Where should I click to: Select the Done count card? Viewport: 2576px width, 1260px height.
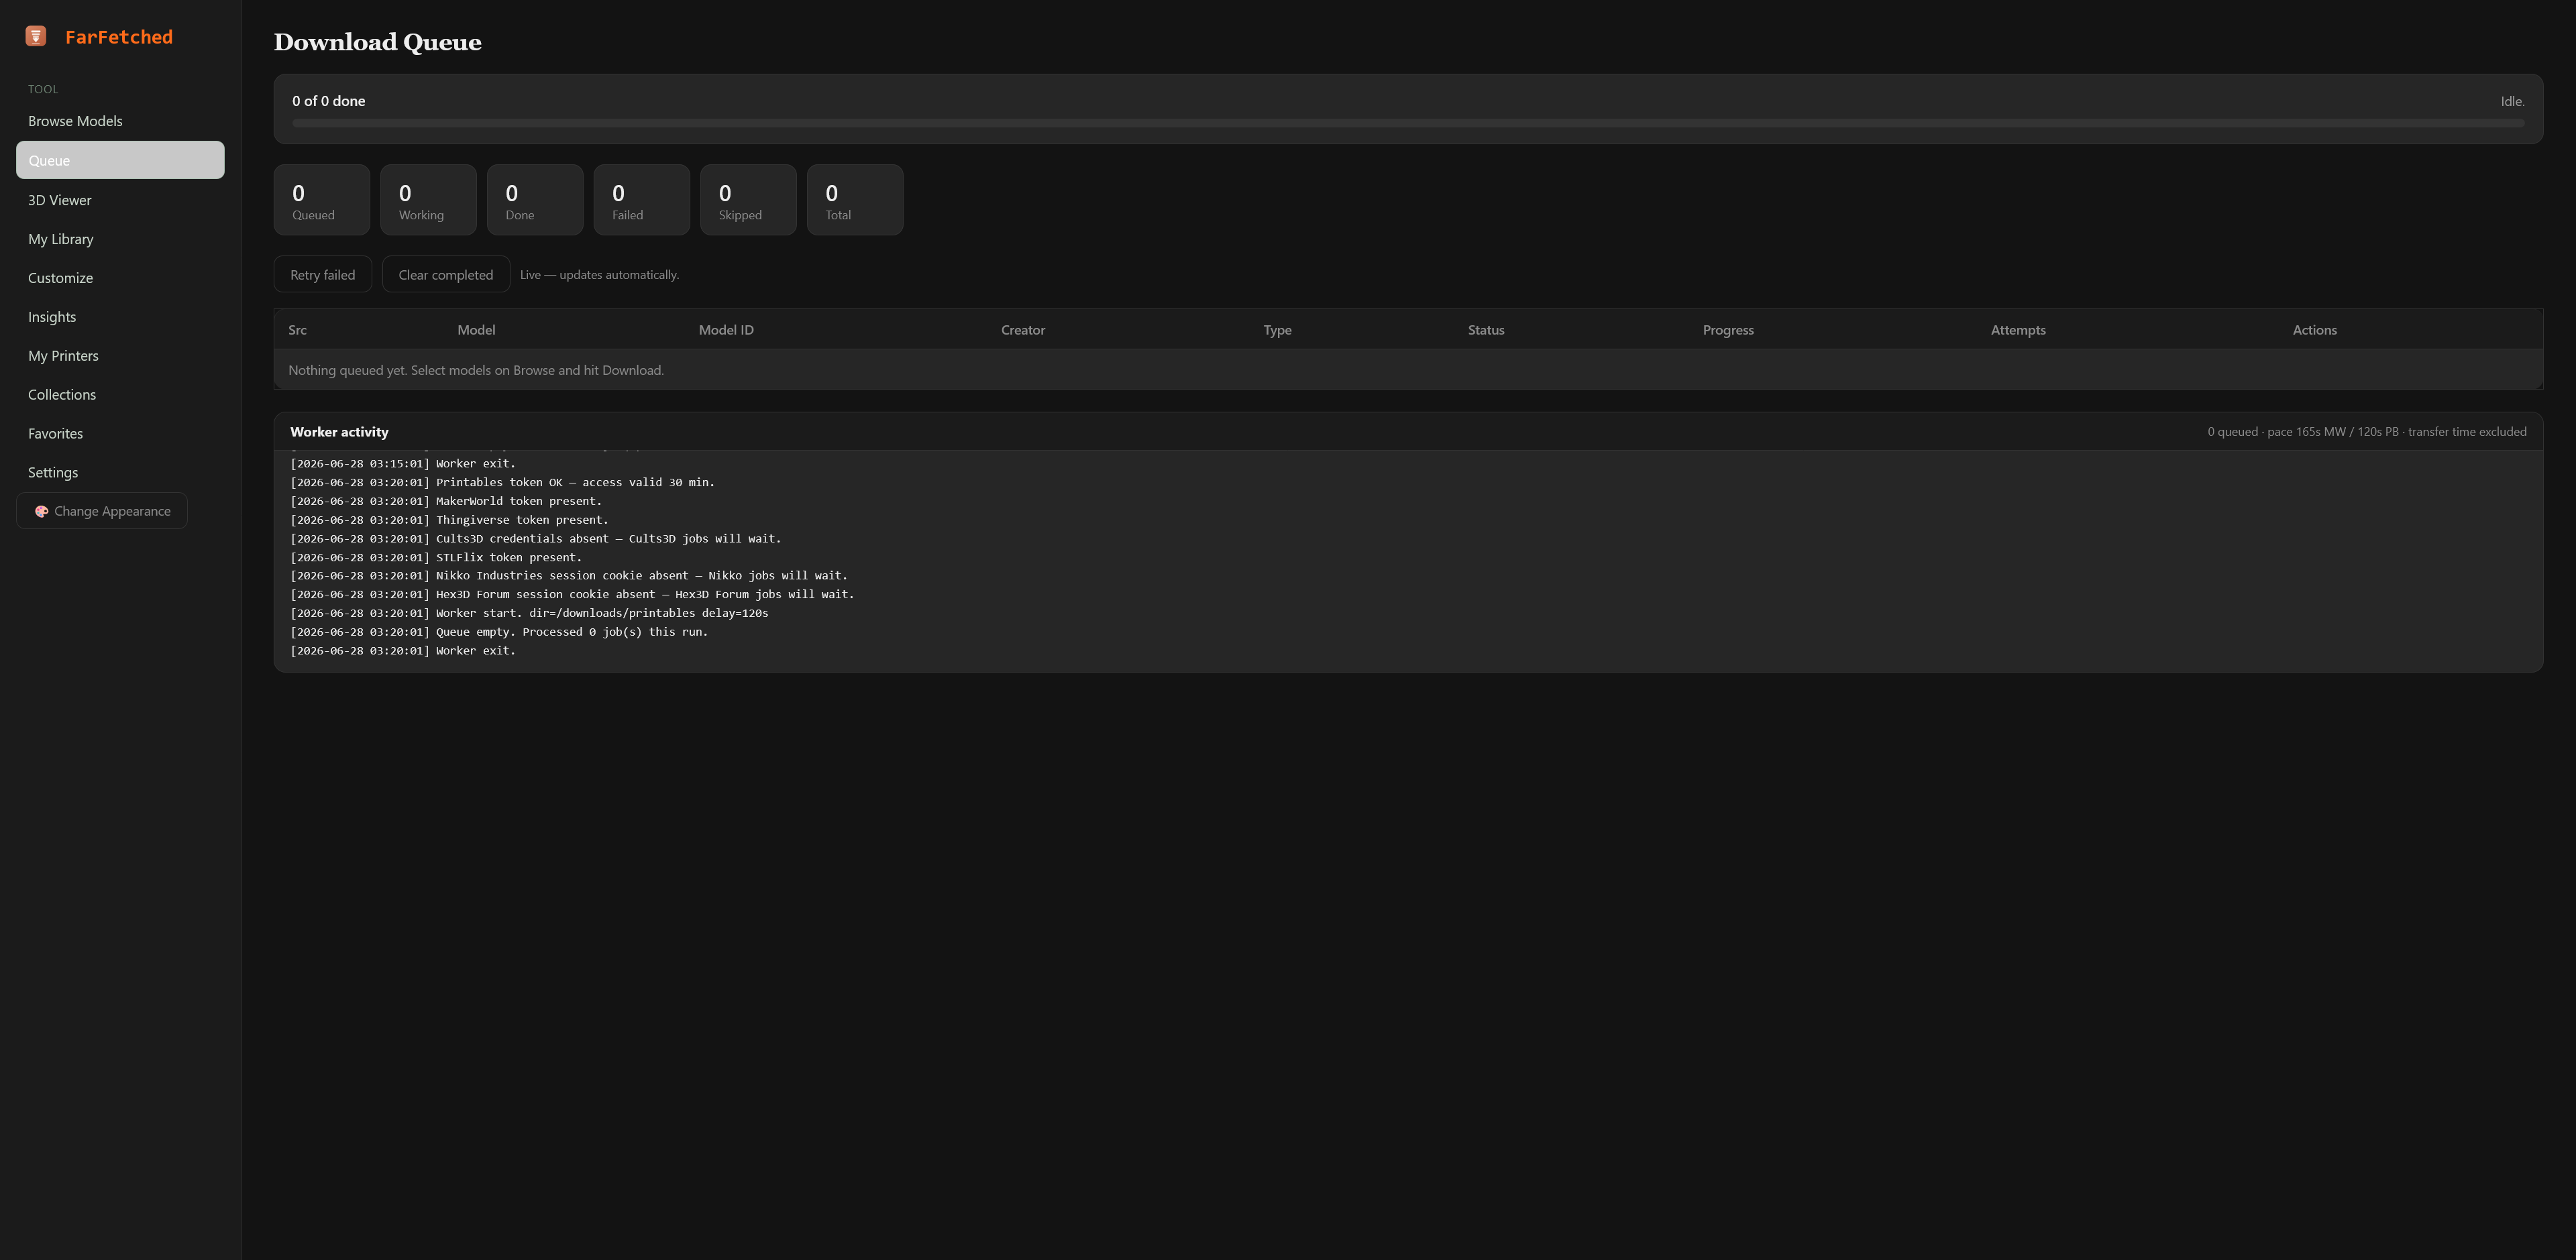pyautogui.click(x=535, y=200)
